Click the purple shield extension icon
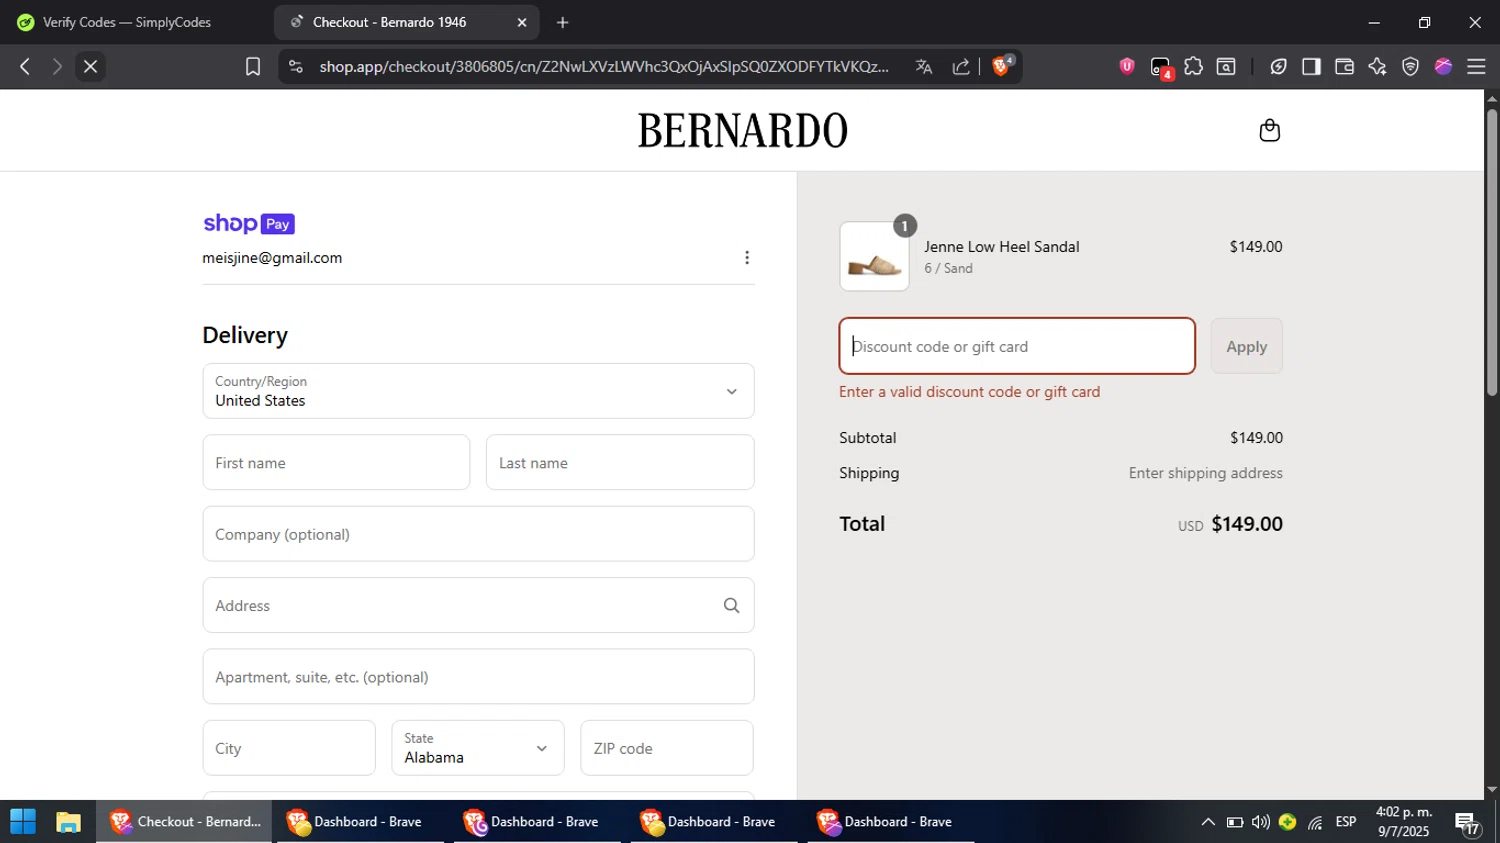The width and height of the screenshot is (1500, 843). point(1127,66)
